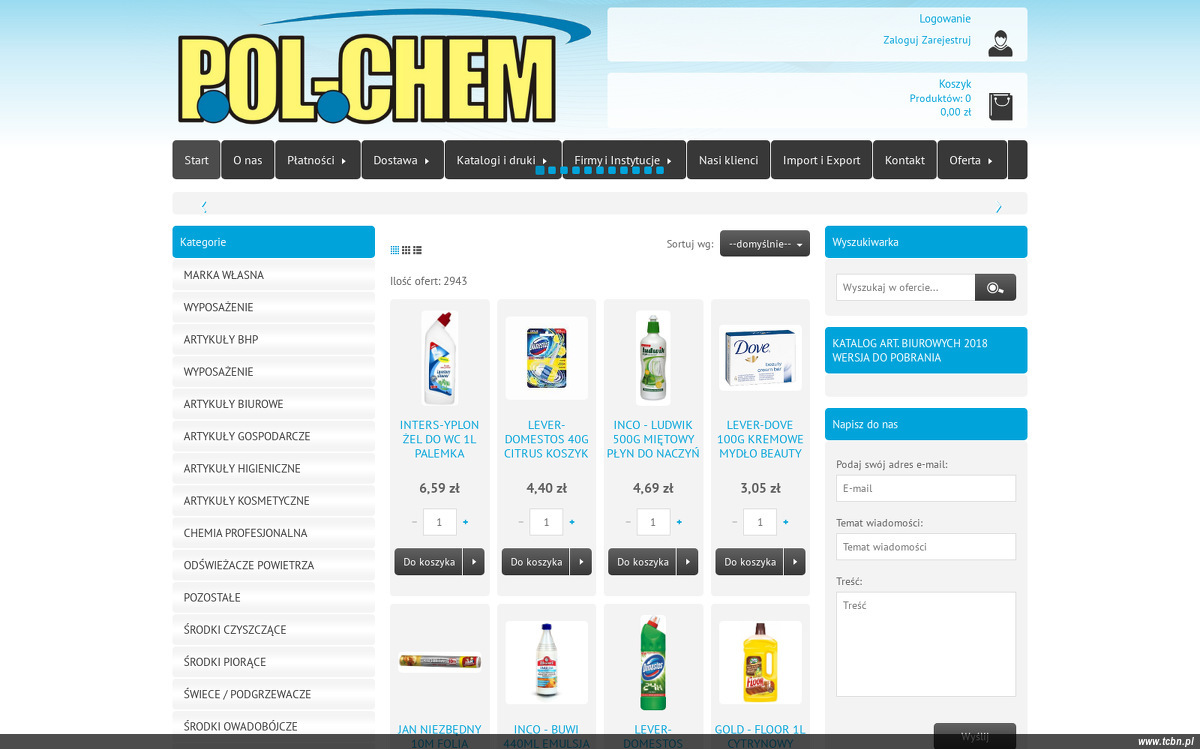
Task: Switch to the list view icon
Action: [417, 250]
